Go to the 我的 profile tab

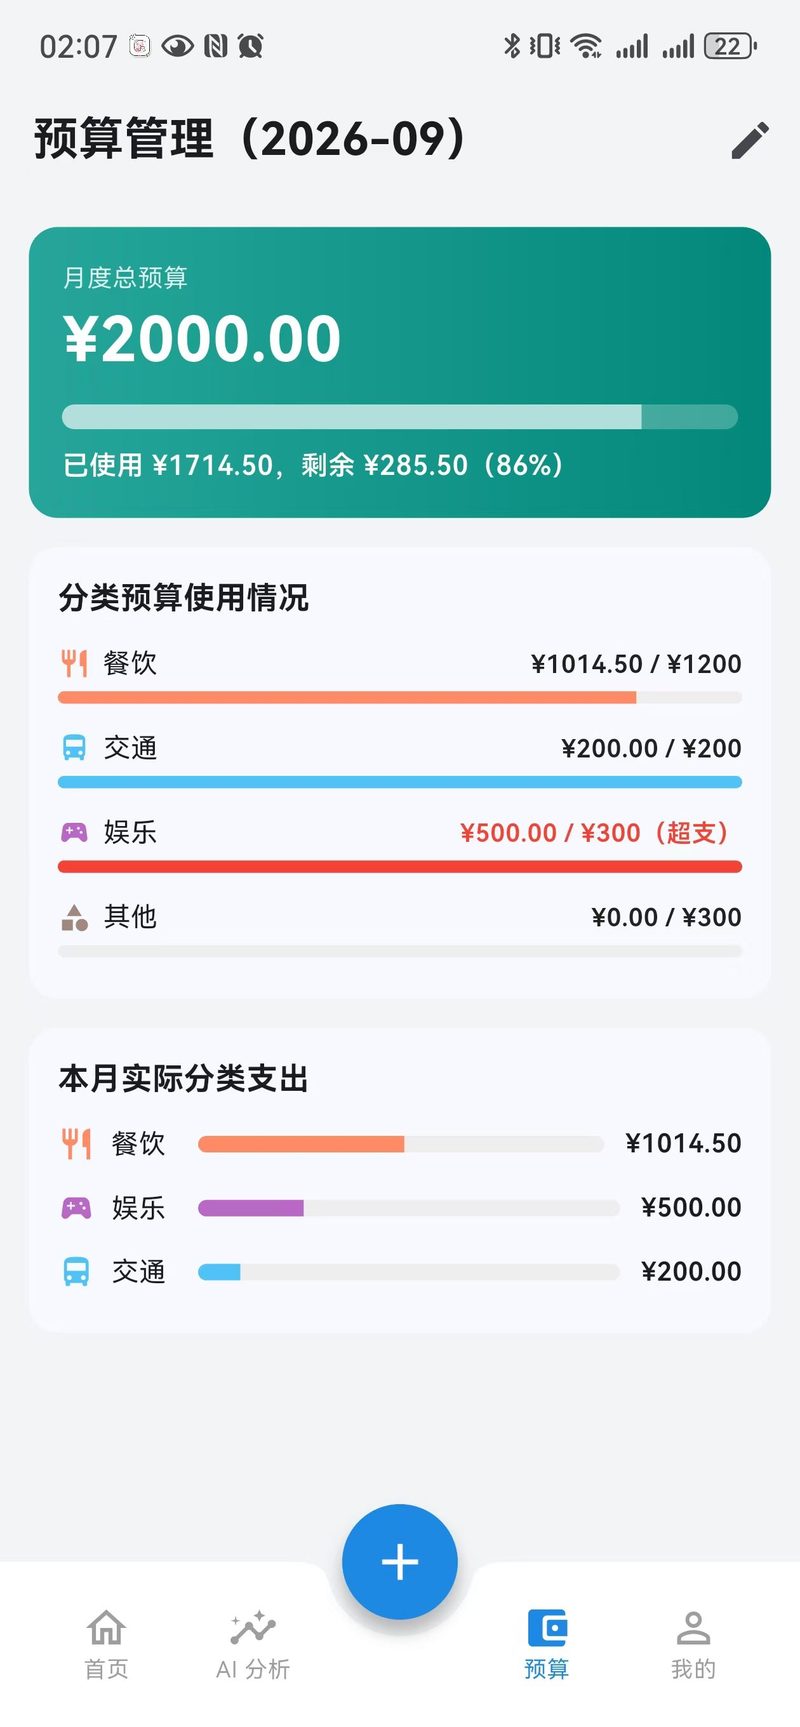point(693,1644)
